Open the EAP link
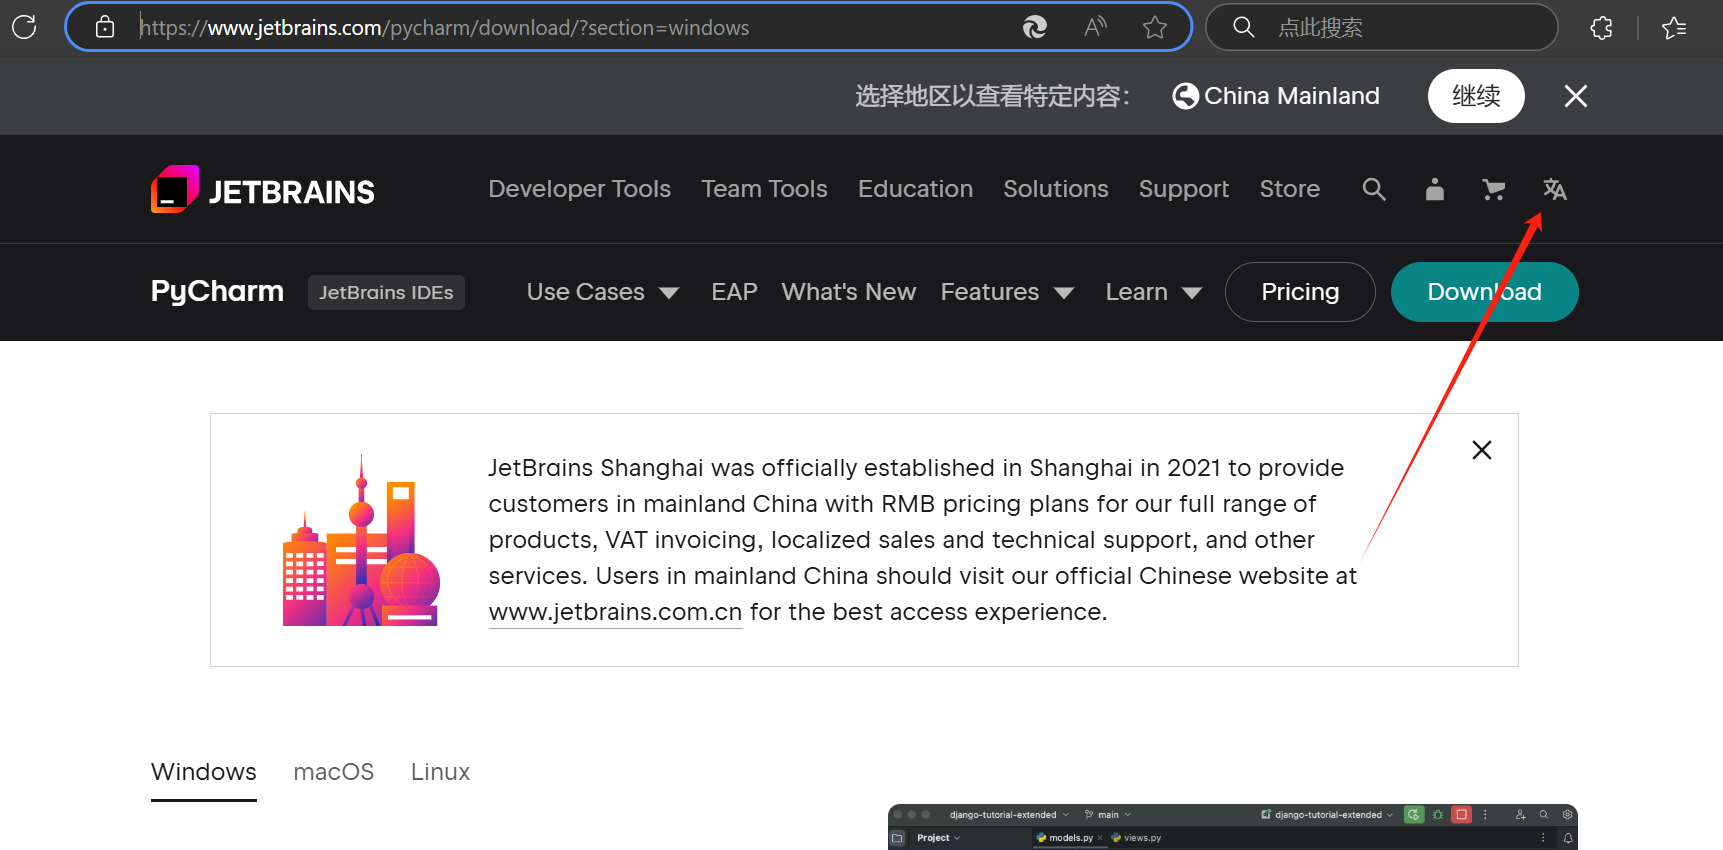 (x=734, y=292)
